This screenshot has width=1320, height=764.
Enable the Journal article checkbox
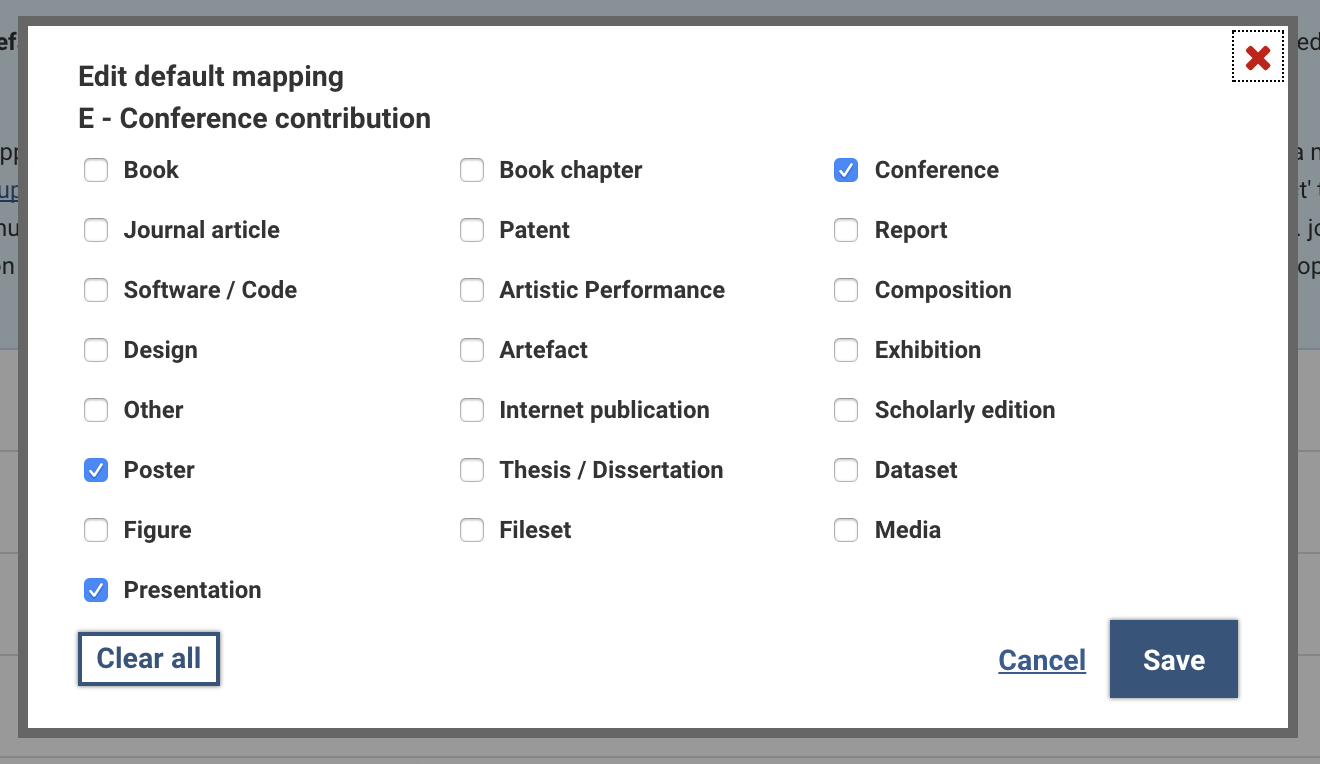[96, 230]
